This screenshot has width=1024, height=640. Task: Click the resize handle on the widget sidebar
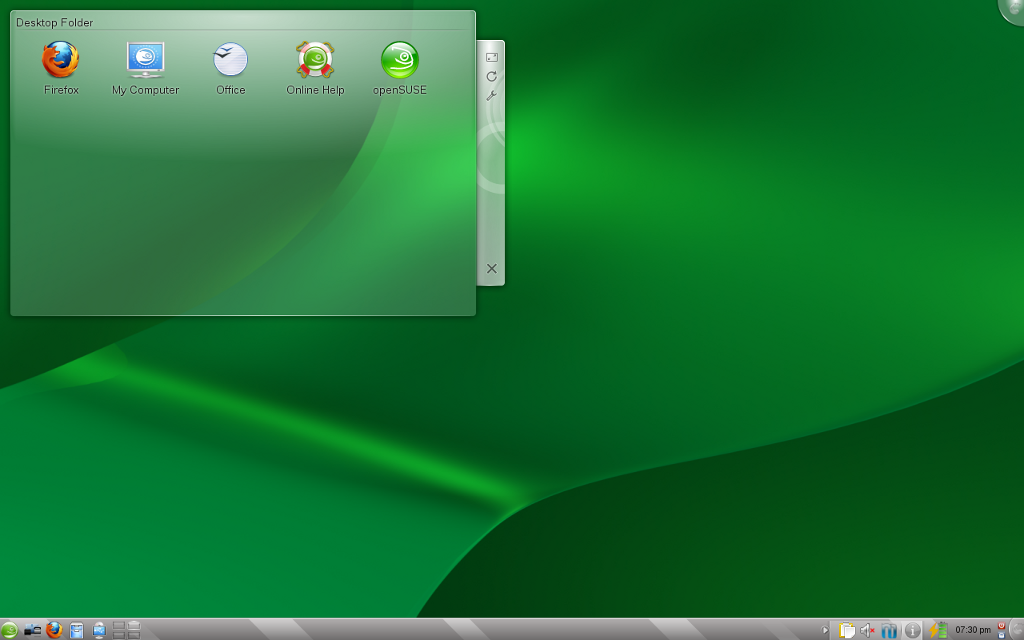[x=491, y=57]
